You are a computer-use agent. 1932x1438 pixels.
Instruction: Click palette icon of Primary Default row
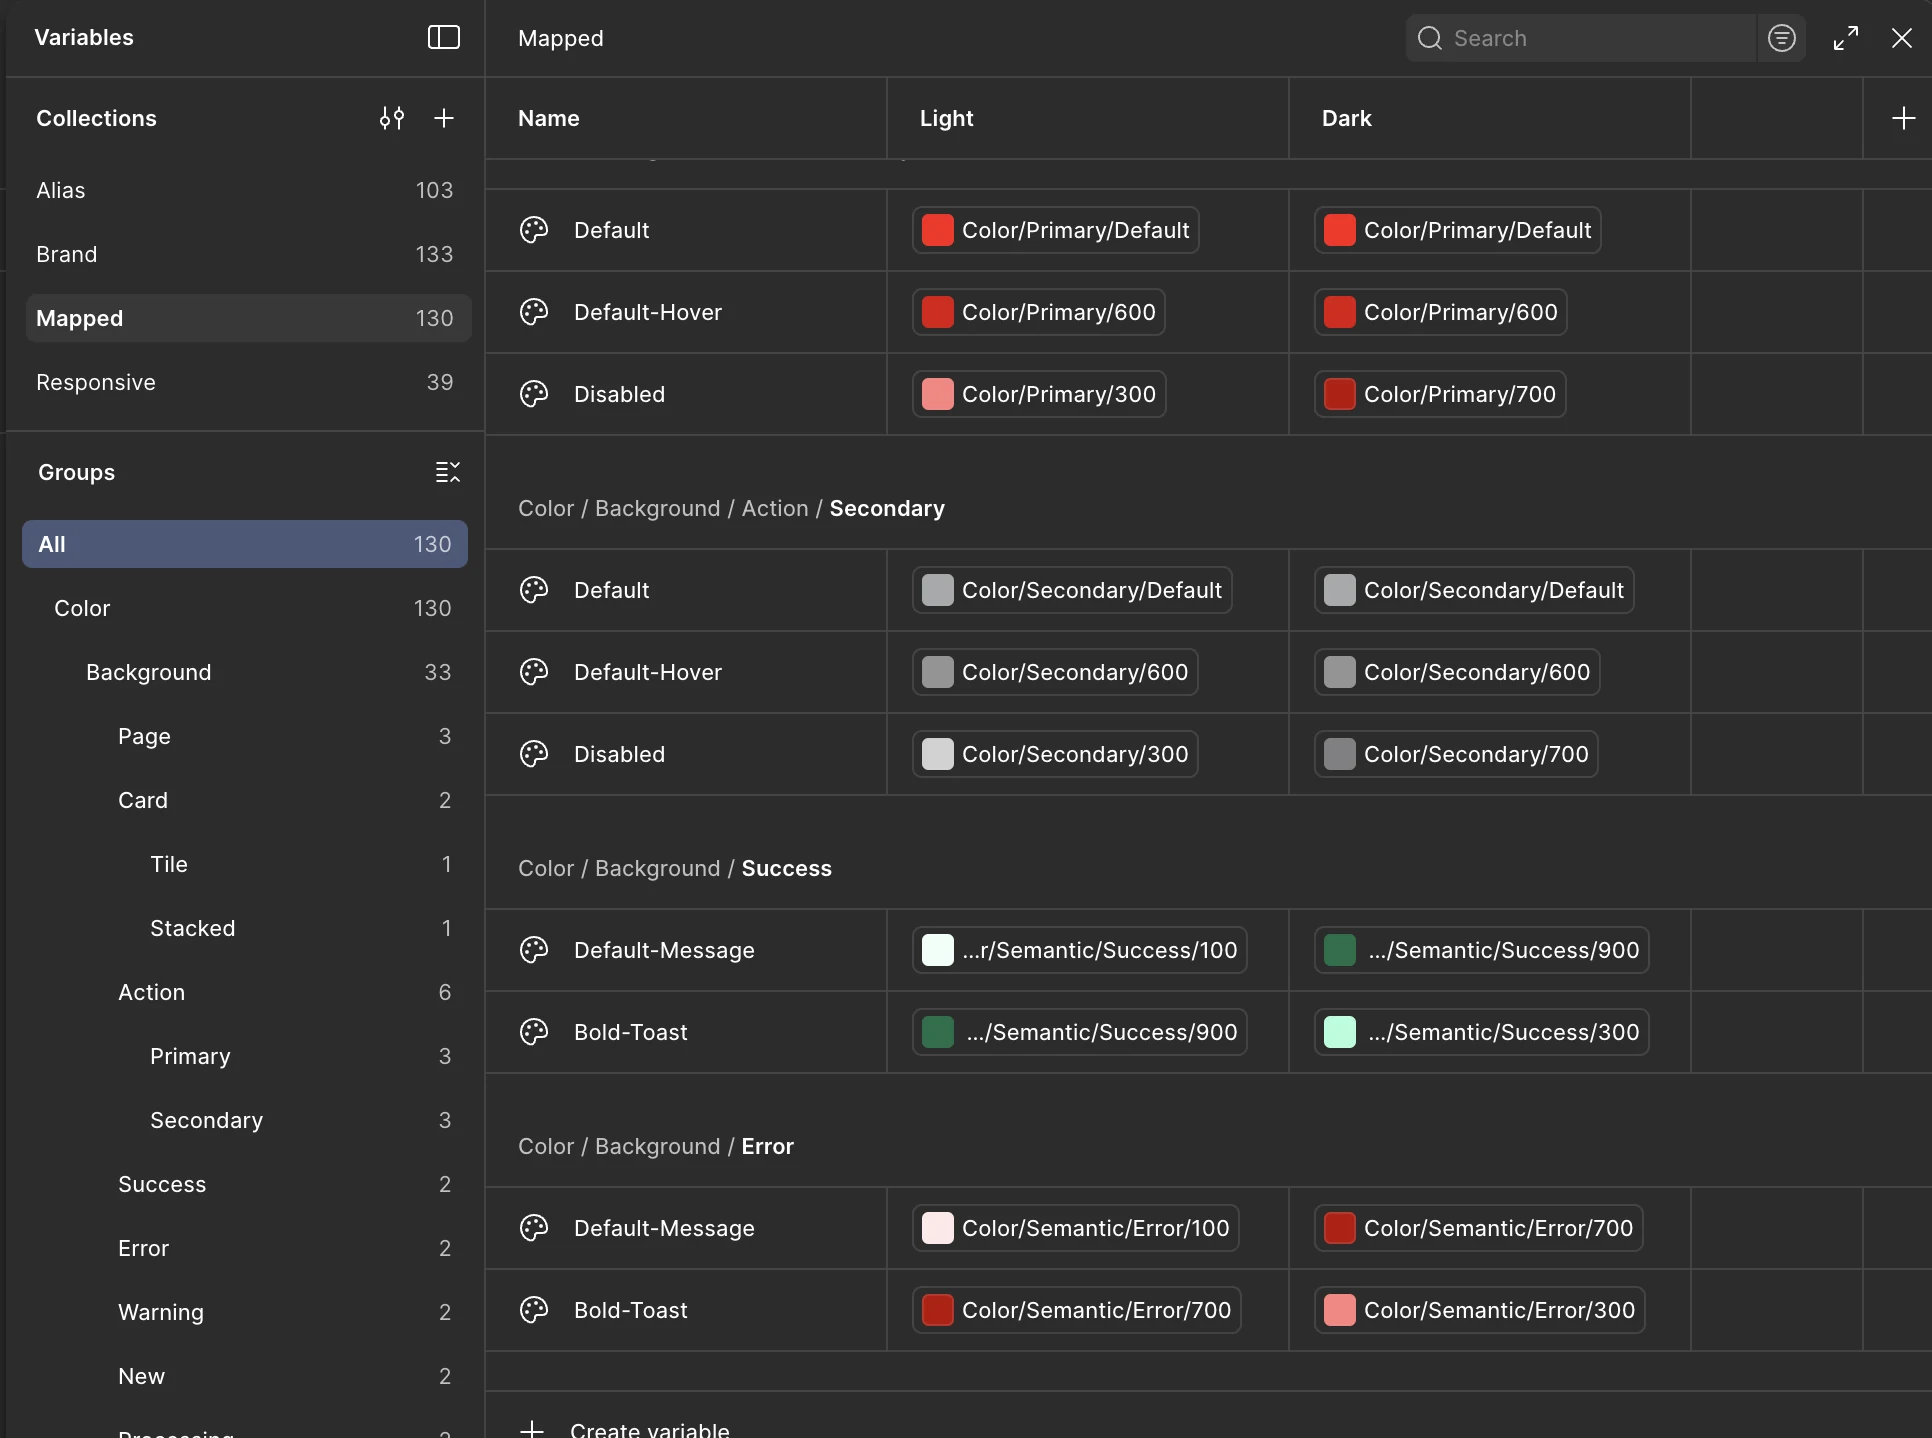[x=534, y=230]
